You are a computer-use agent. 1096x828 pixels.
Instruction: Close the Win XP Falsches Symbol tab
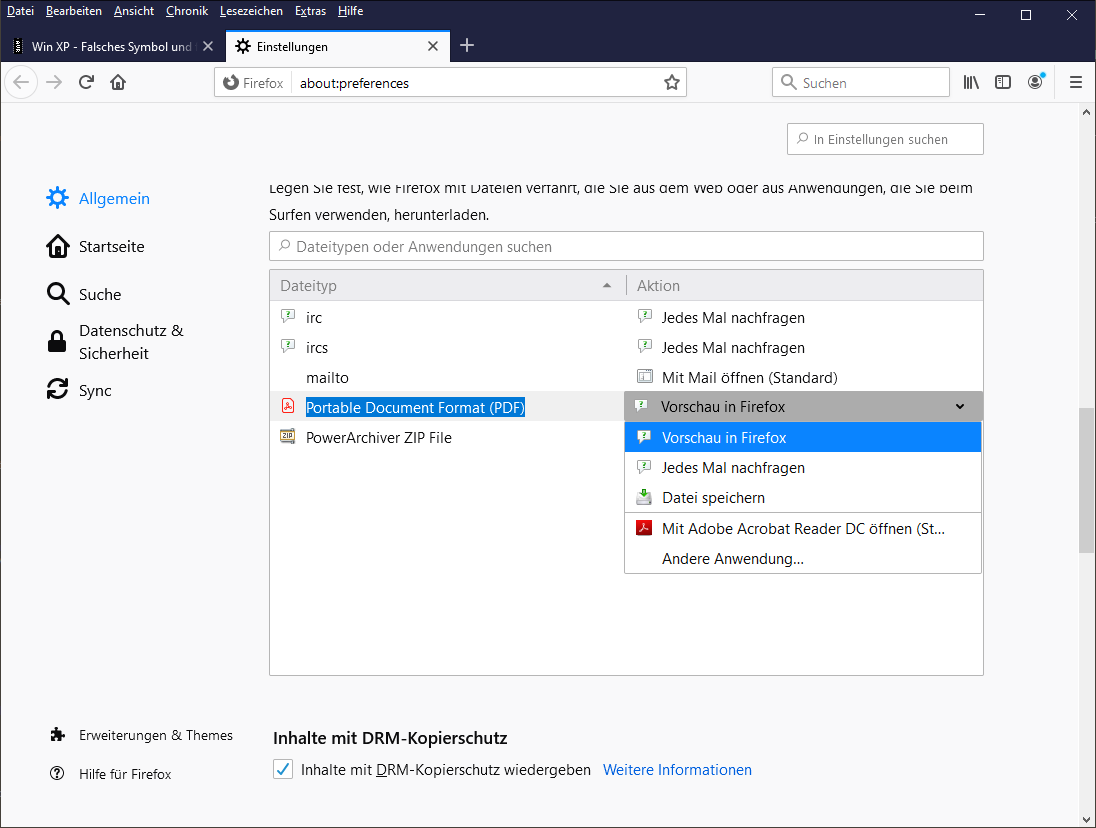point(208,46)
